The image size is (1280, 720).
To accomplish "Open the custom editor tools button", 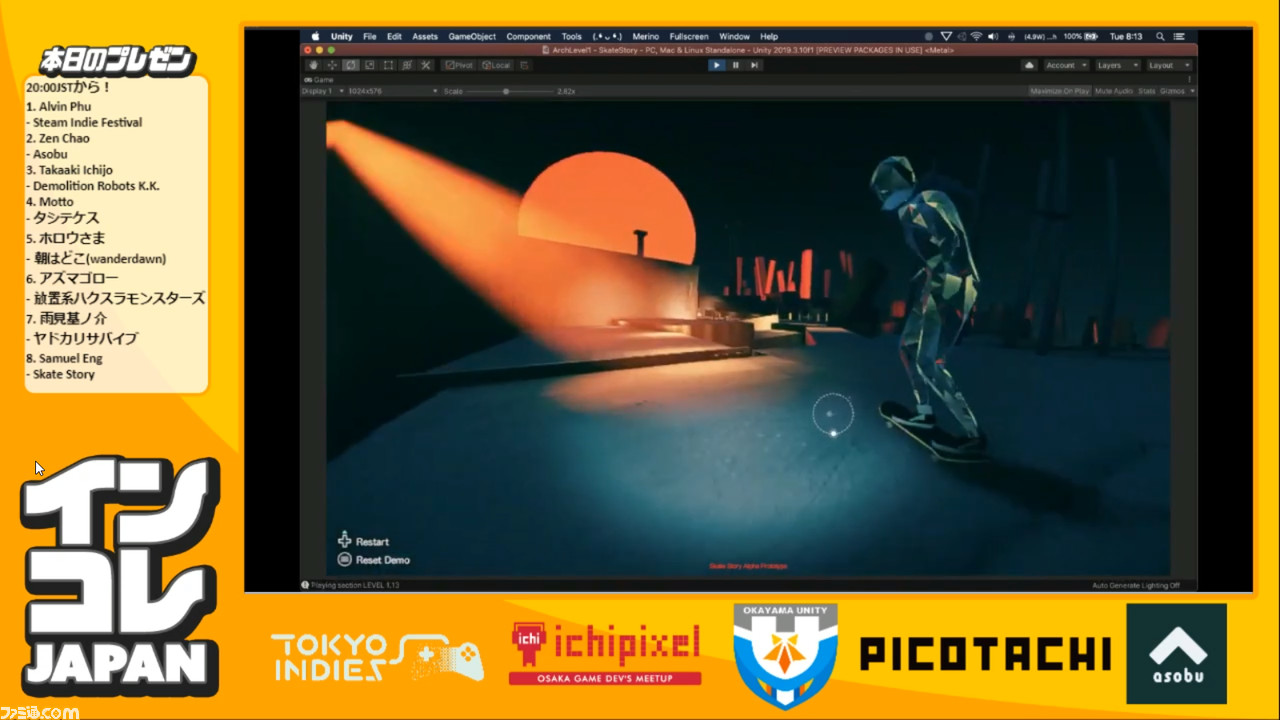I will pos(425,65).
